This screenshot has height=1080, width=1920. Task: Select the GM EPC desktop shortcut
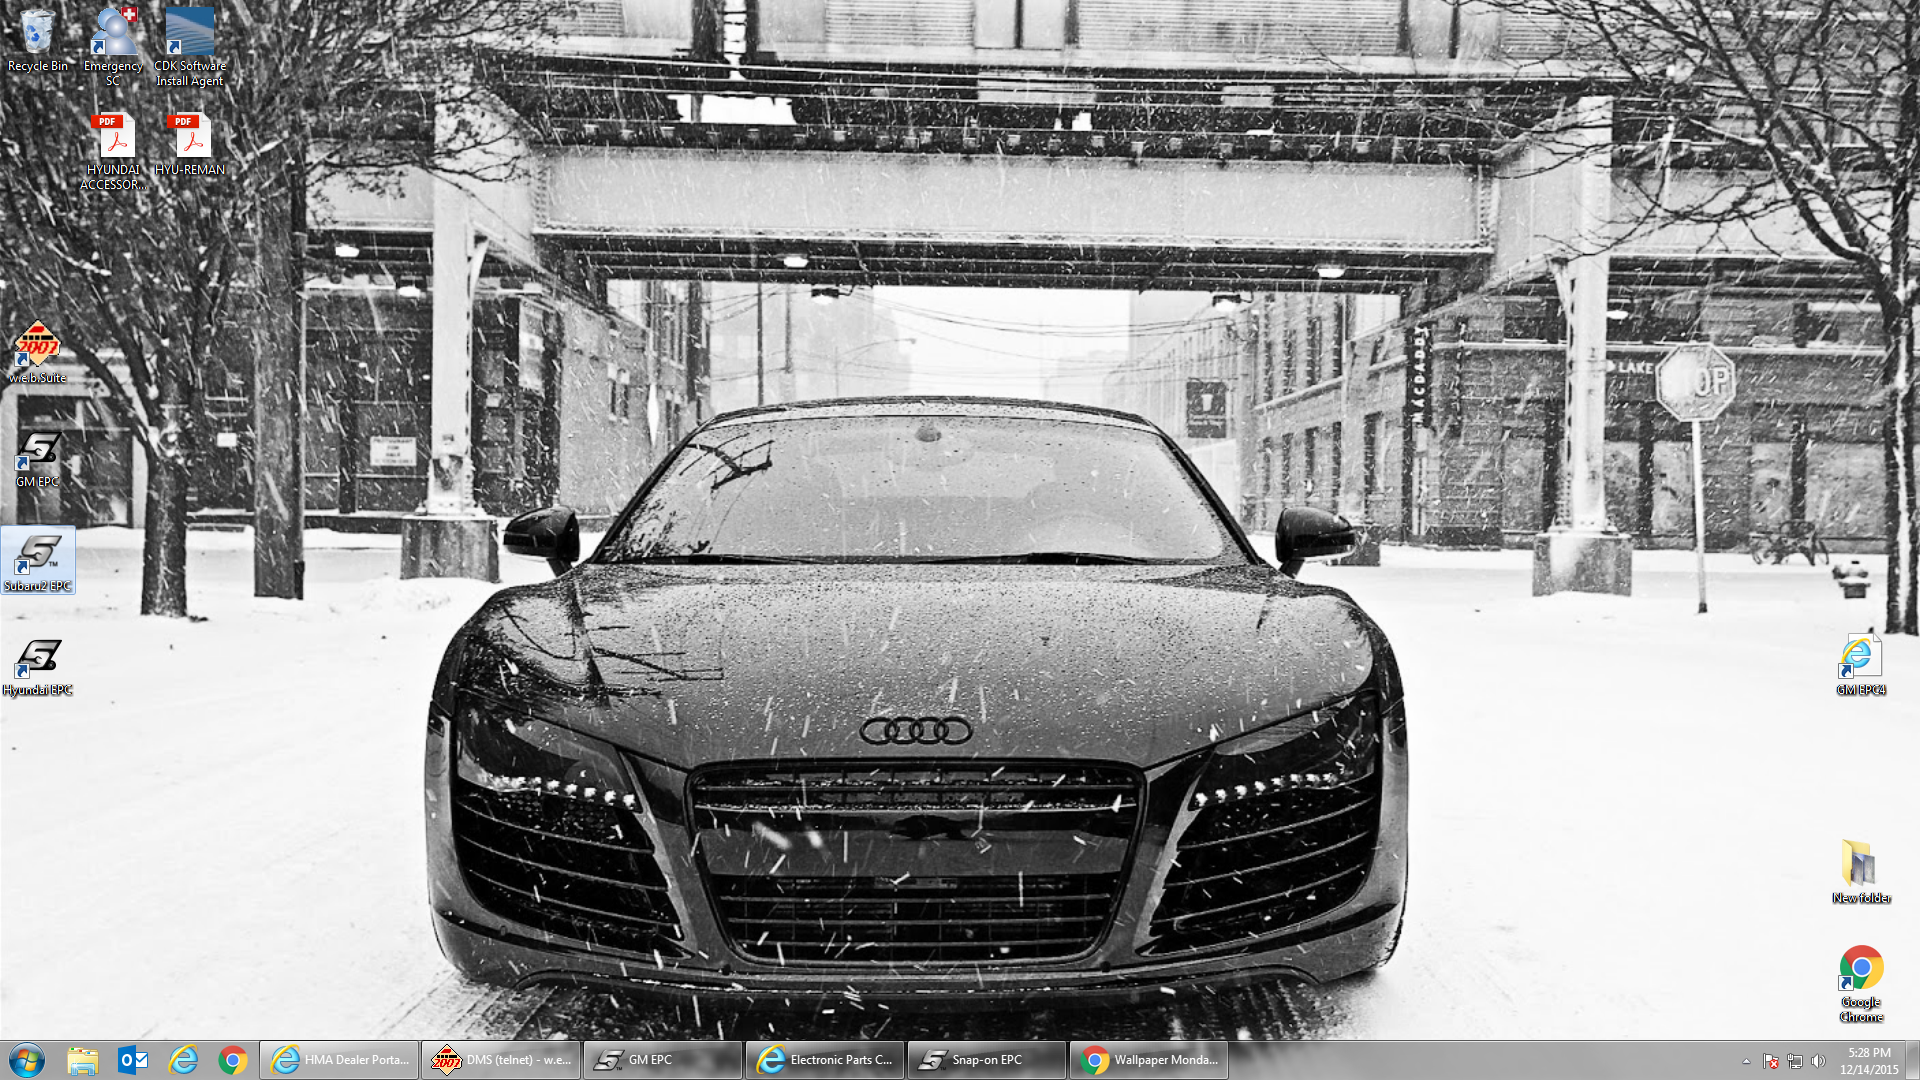[x=38, y=459]
